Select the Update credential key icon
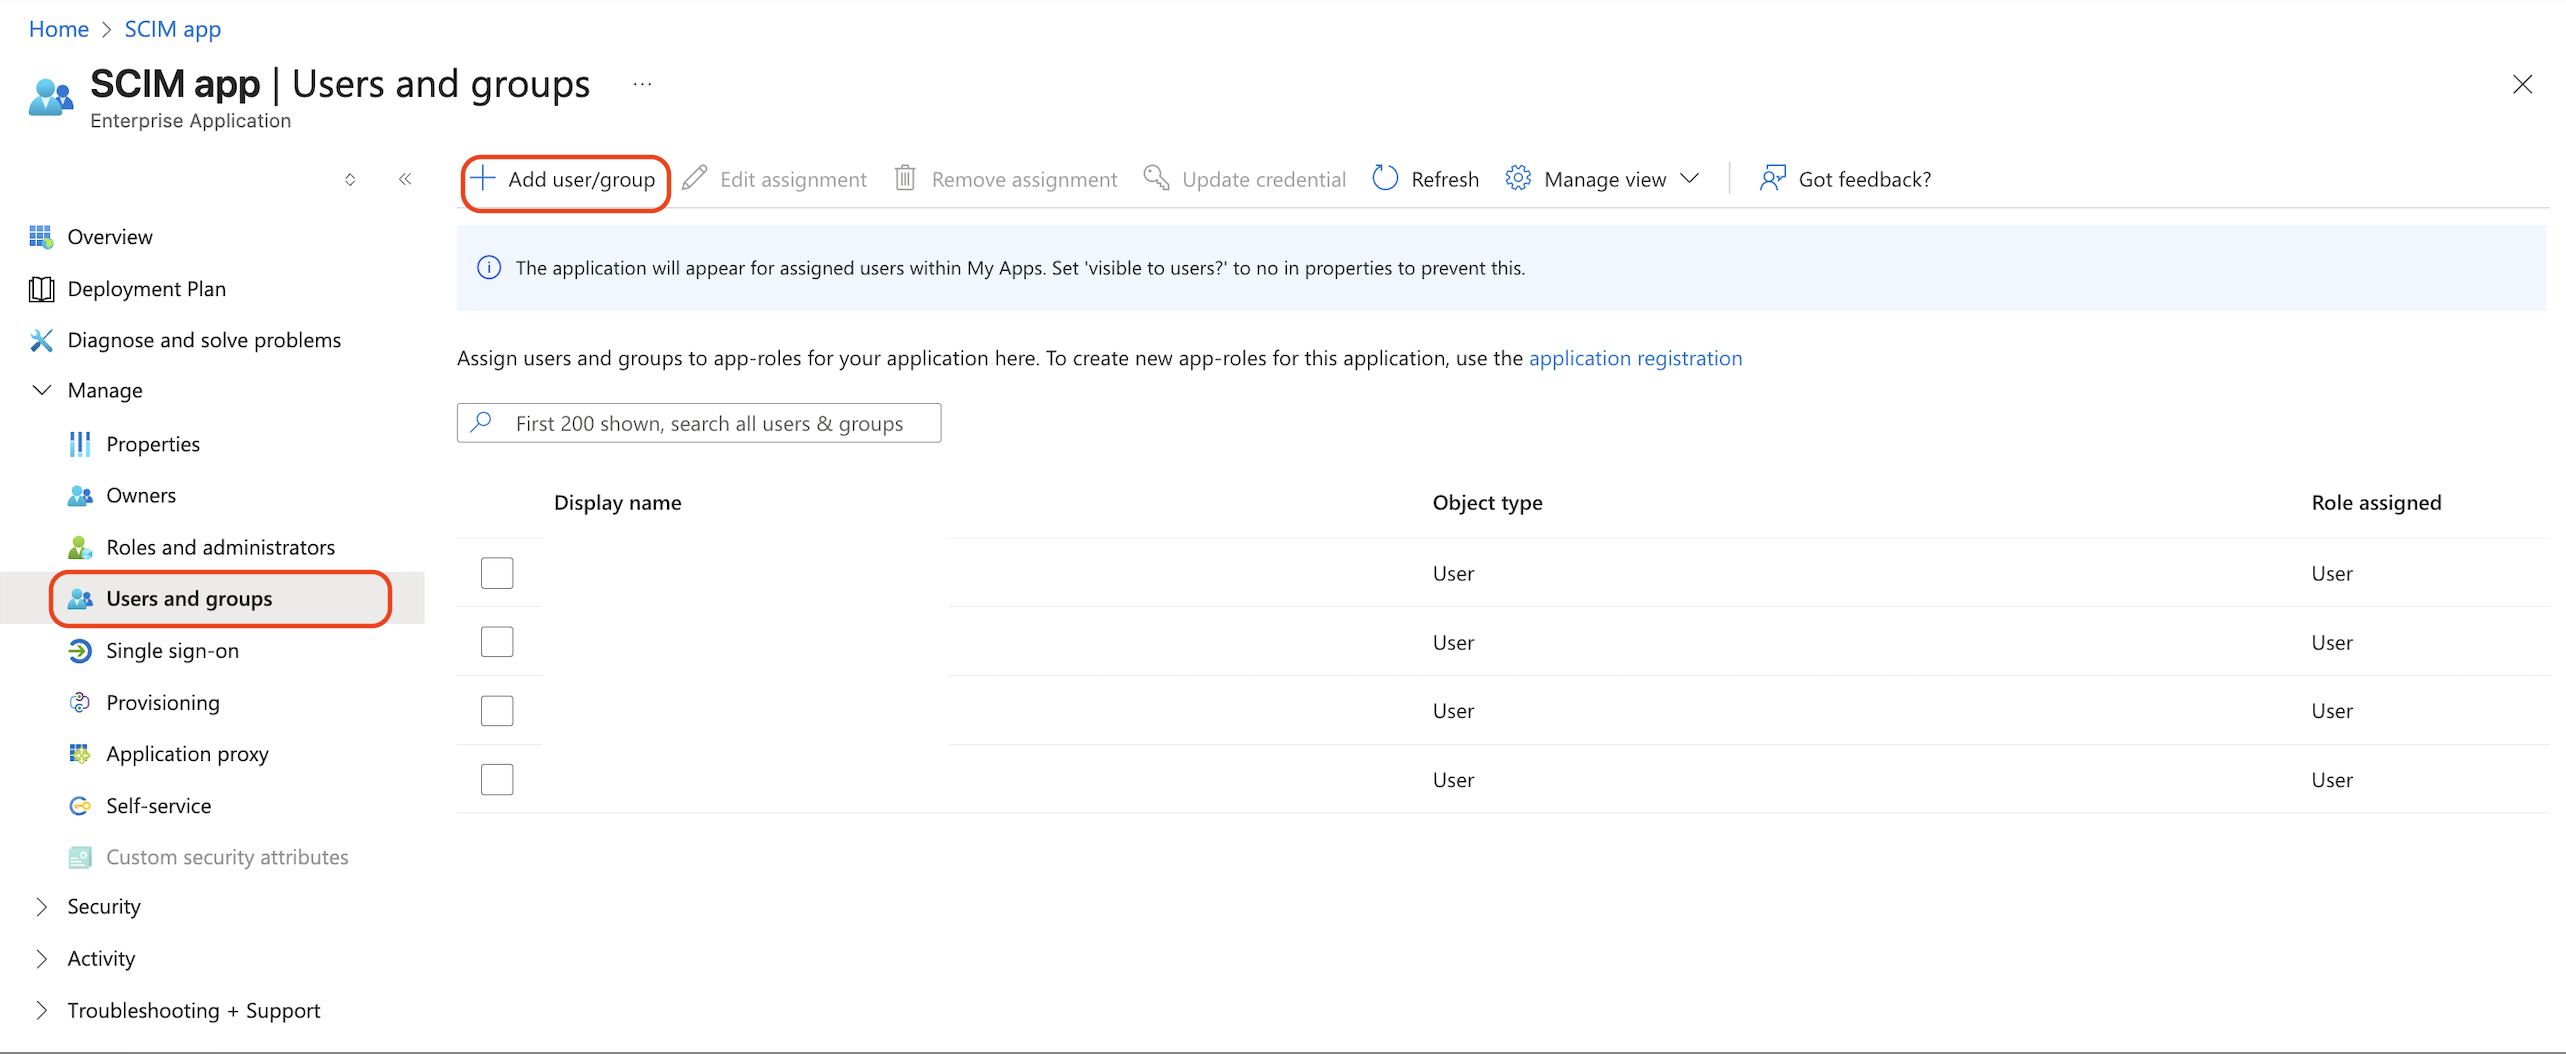 pos(1156,178)
